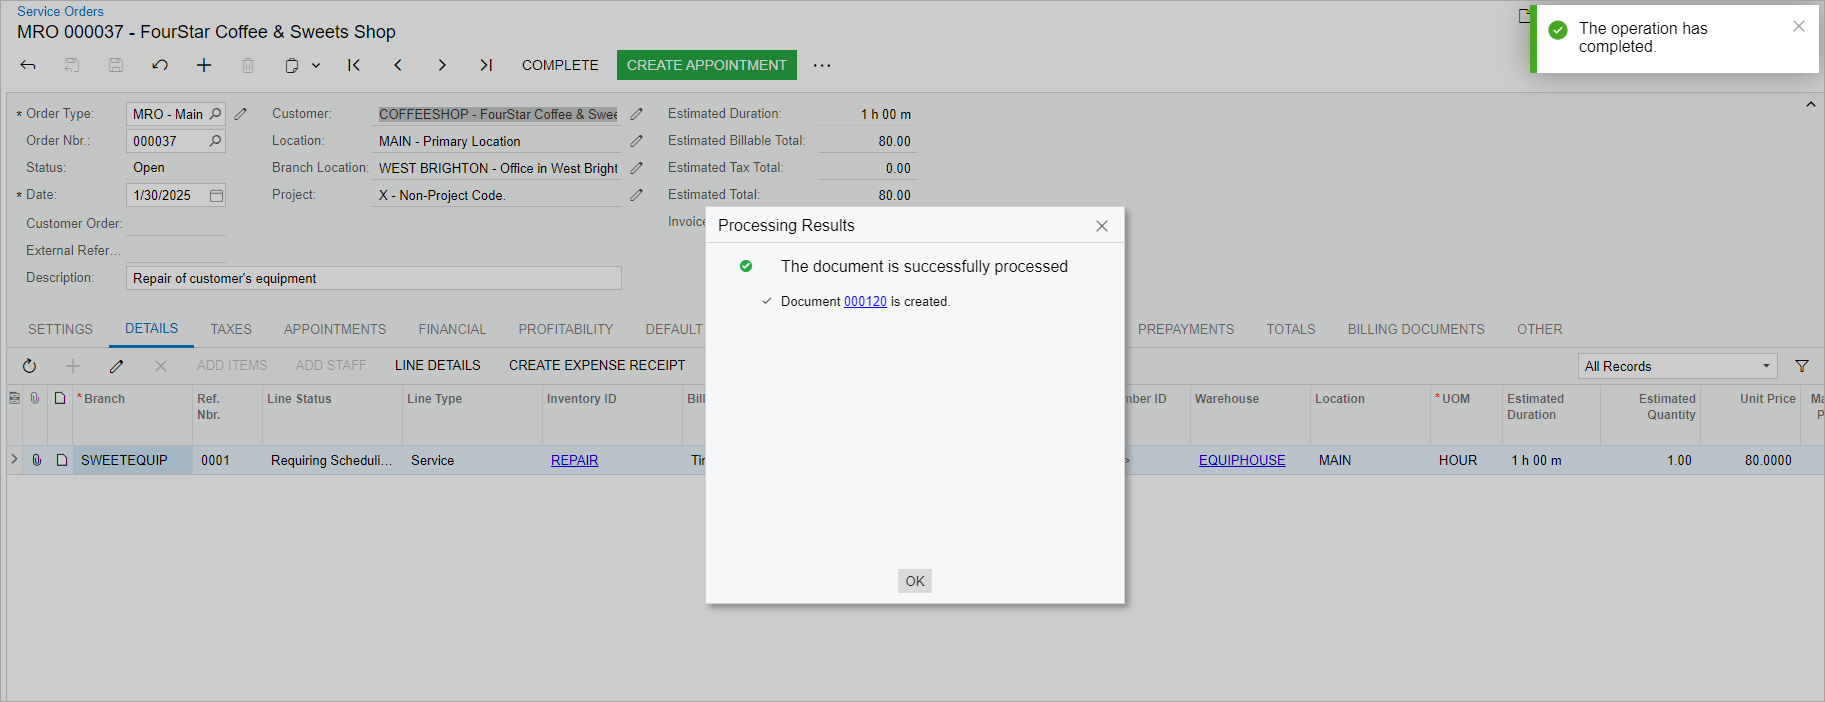Image resolution: width=1825 pixels, height=702 pixels.
Task: Go to the last record
Action: 486,65
